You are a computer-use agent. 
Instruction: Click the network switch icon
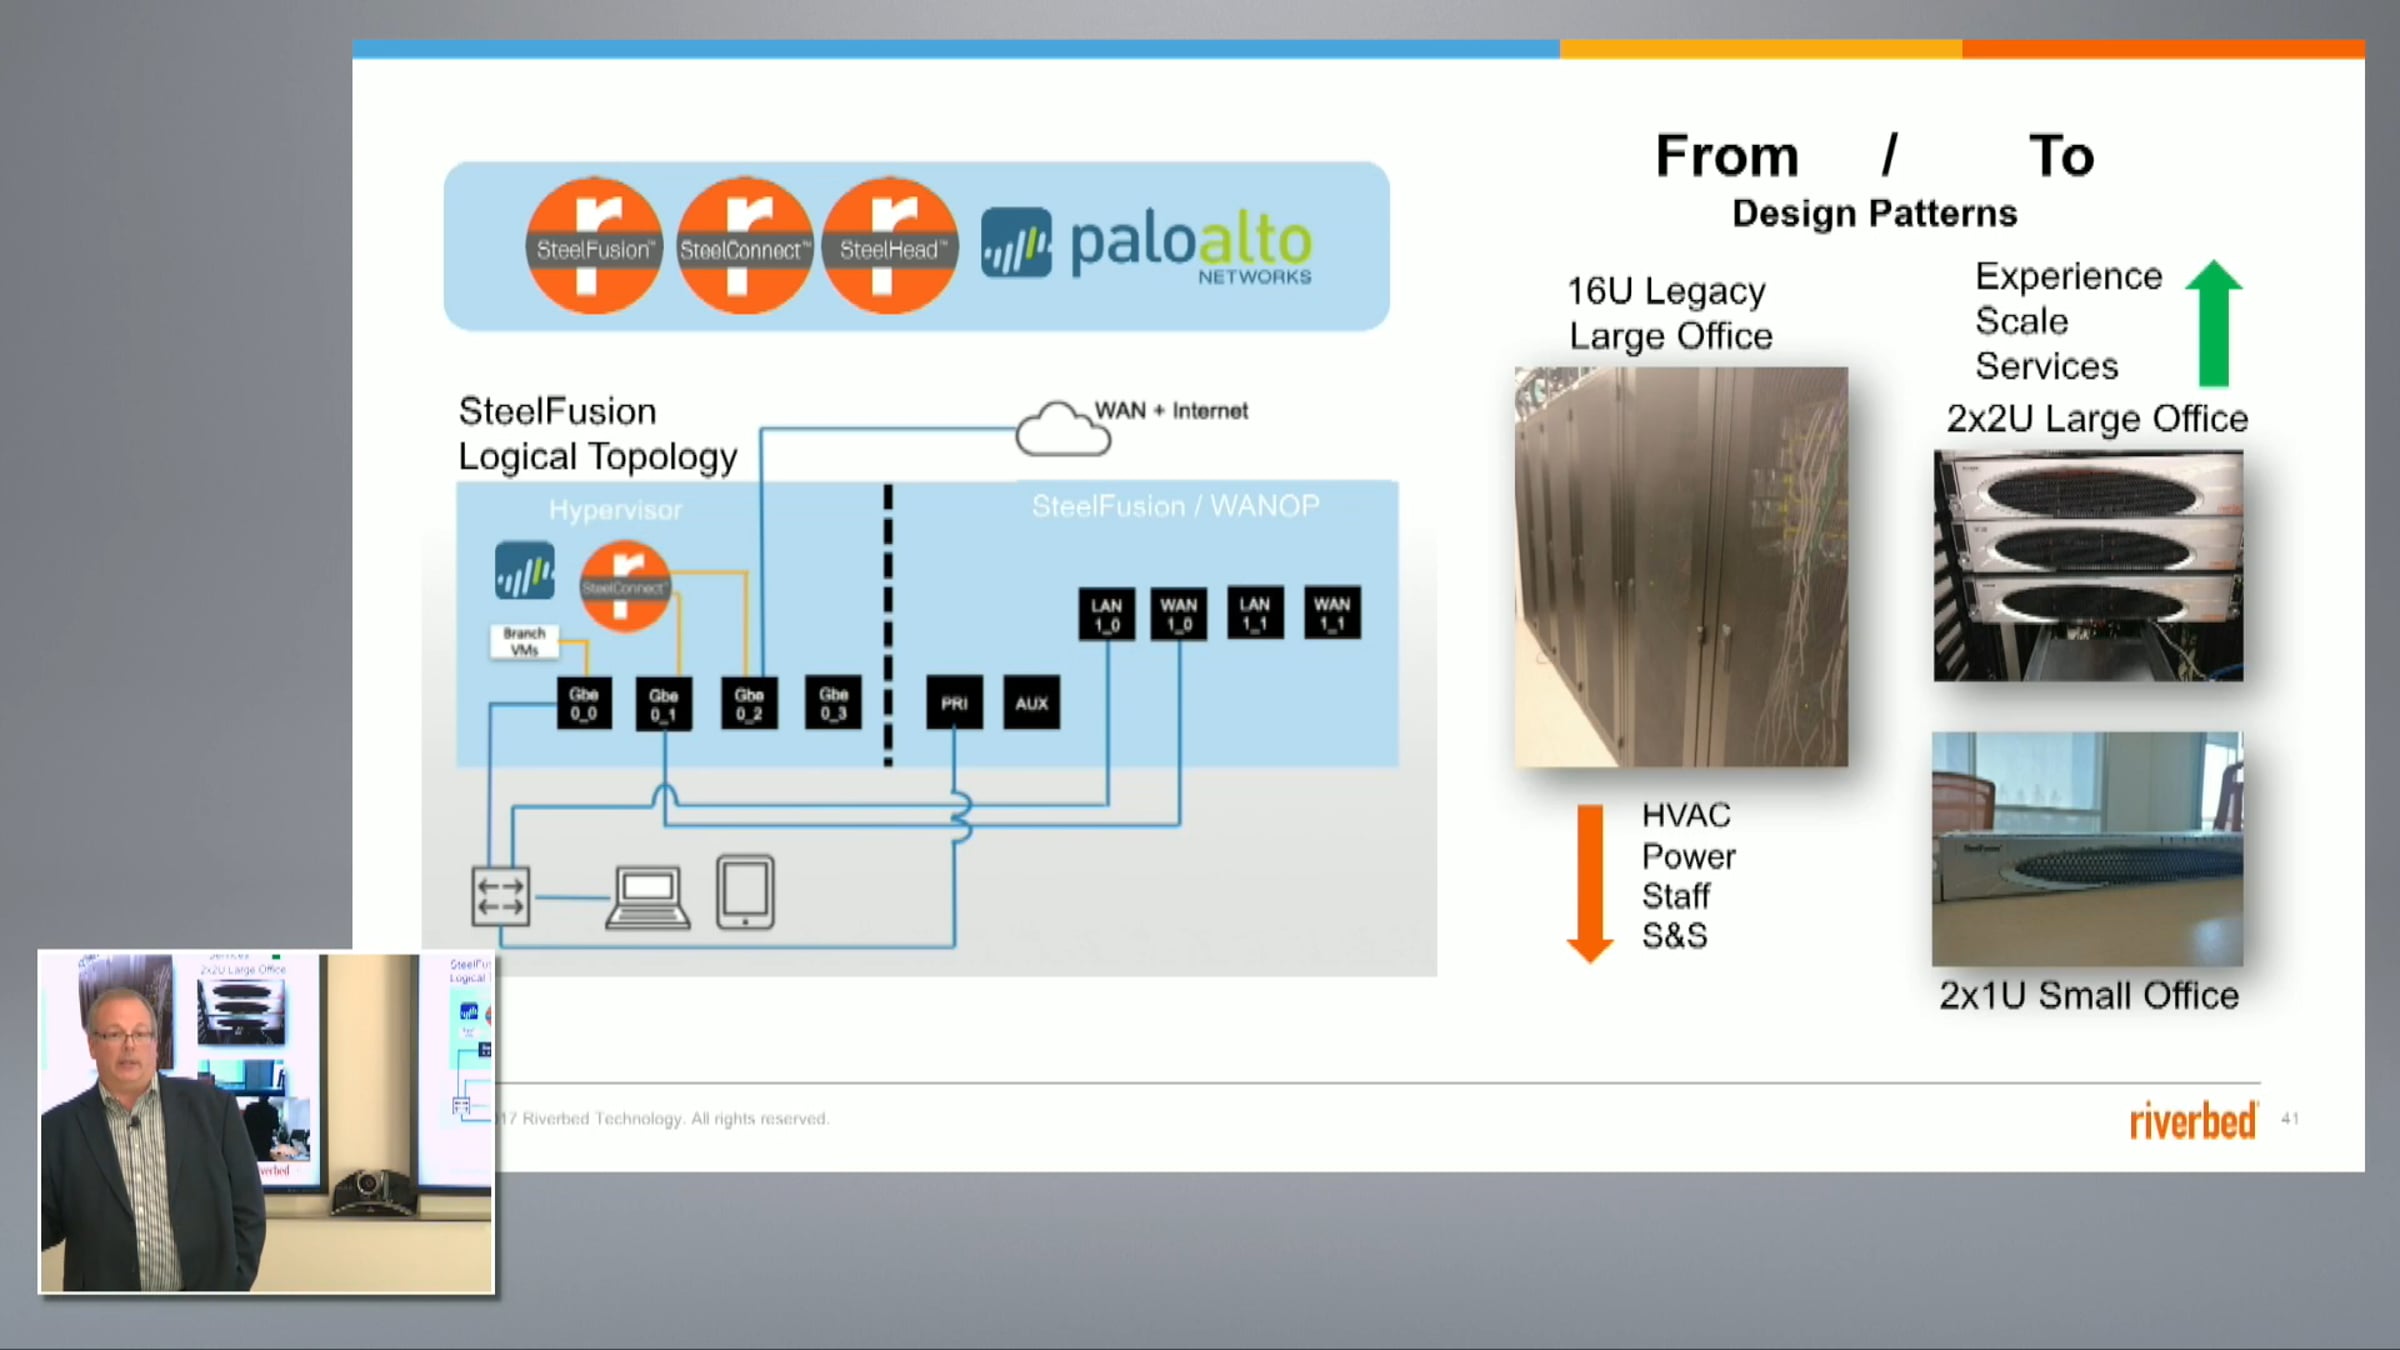500,895
